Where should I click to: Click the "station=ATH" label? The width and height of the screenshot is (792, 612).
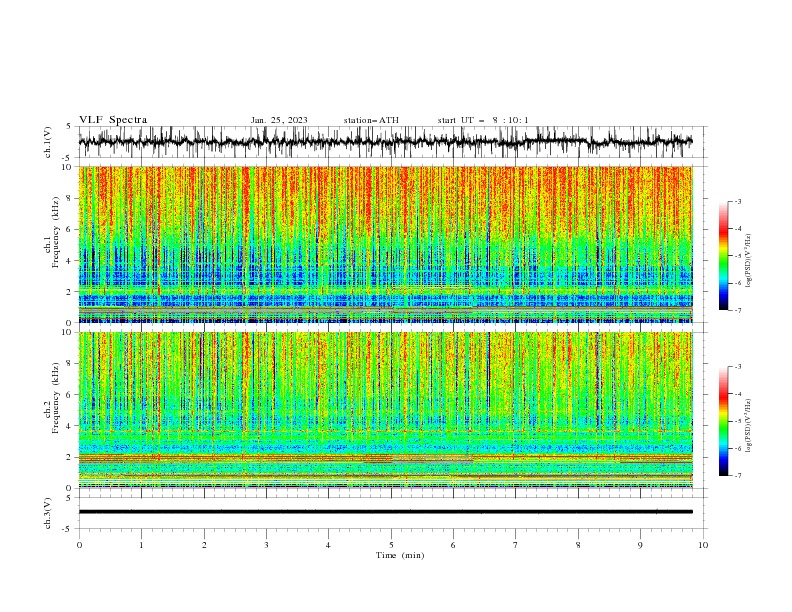point(371,120)
